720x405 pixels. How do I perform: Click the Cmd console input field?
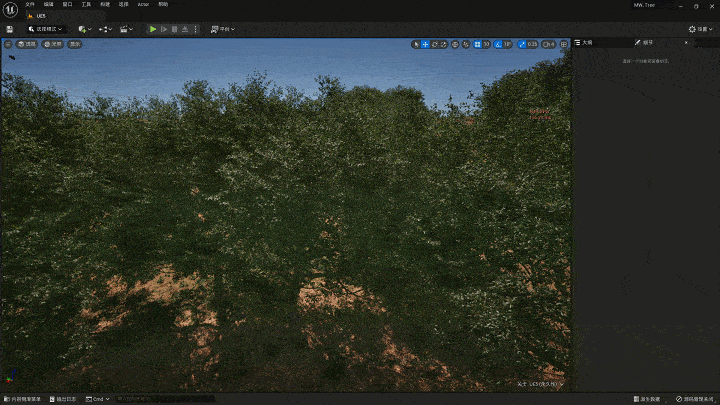pyautogui.click(x=160, y=399)
